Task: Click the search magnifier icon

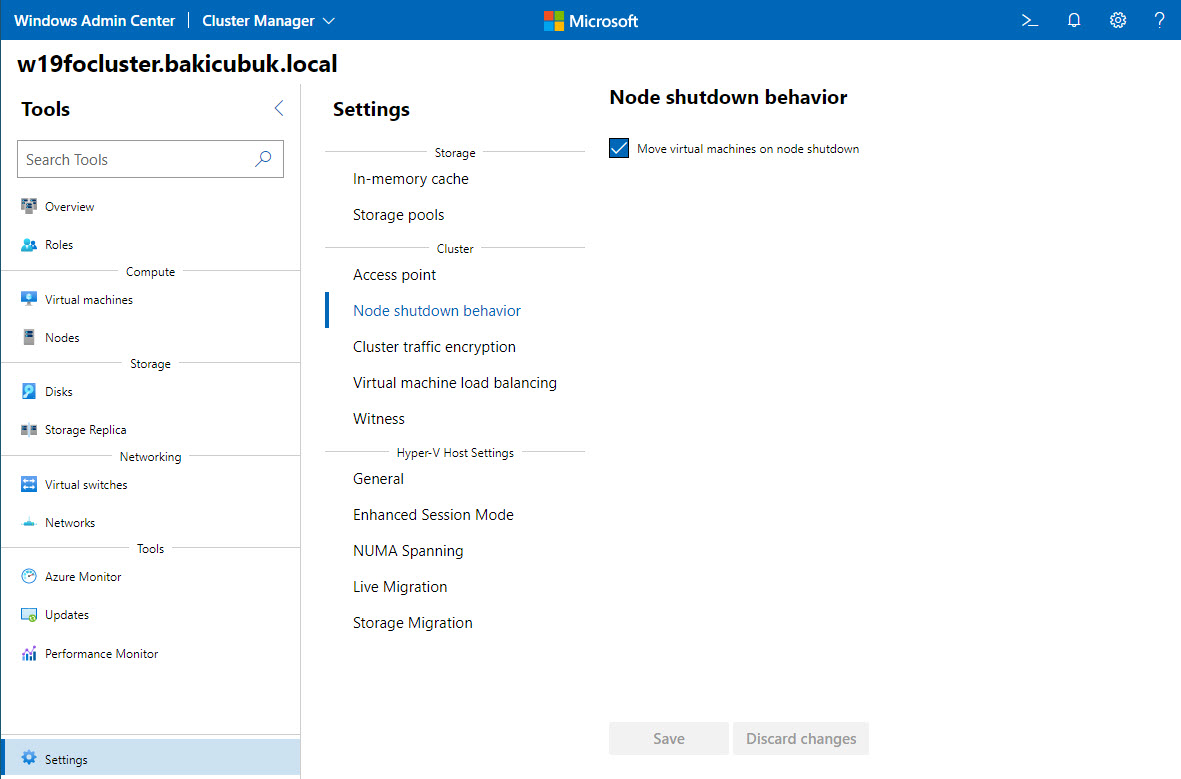Action: (x=263, y=159)
